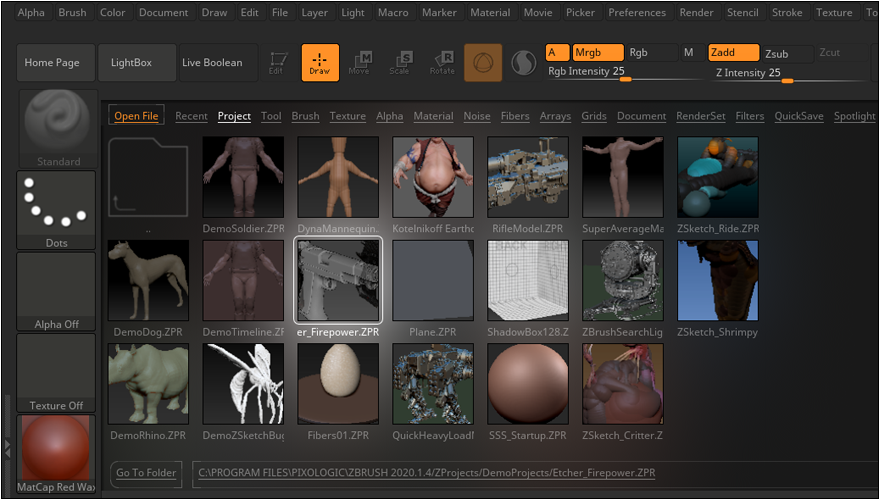Open the Preferences menu

click(x=637, y=13)
